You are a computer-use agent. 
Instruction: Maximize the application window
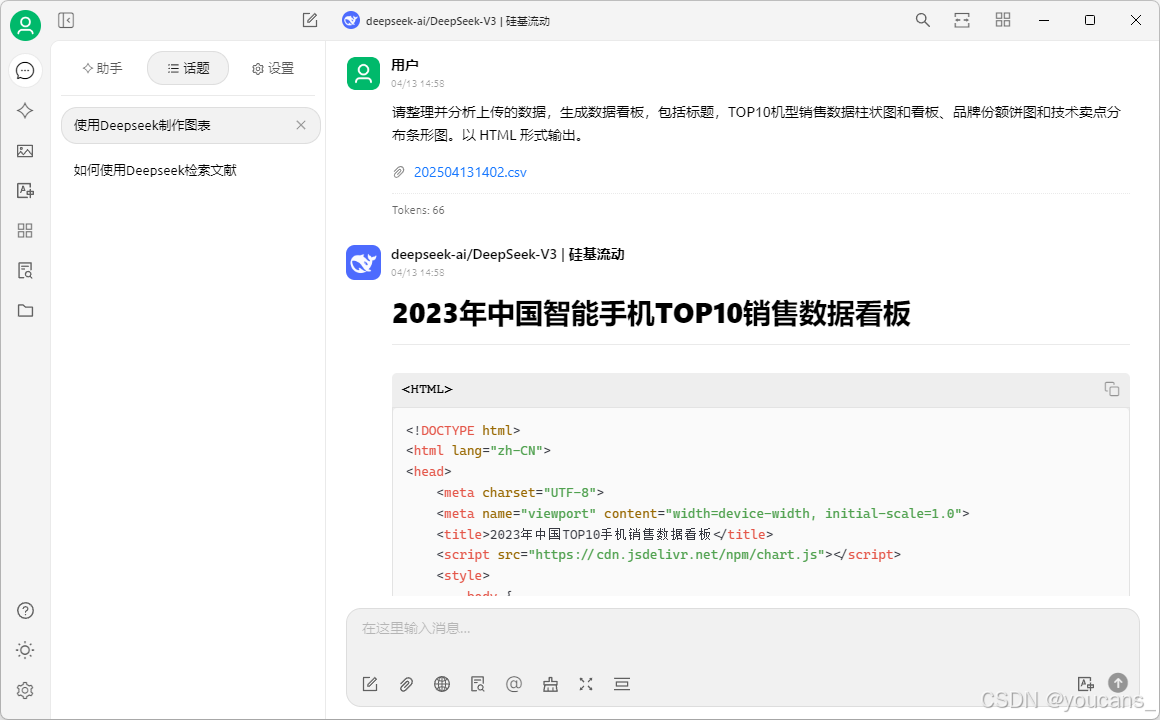pos(1090,20)
